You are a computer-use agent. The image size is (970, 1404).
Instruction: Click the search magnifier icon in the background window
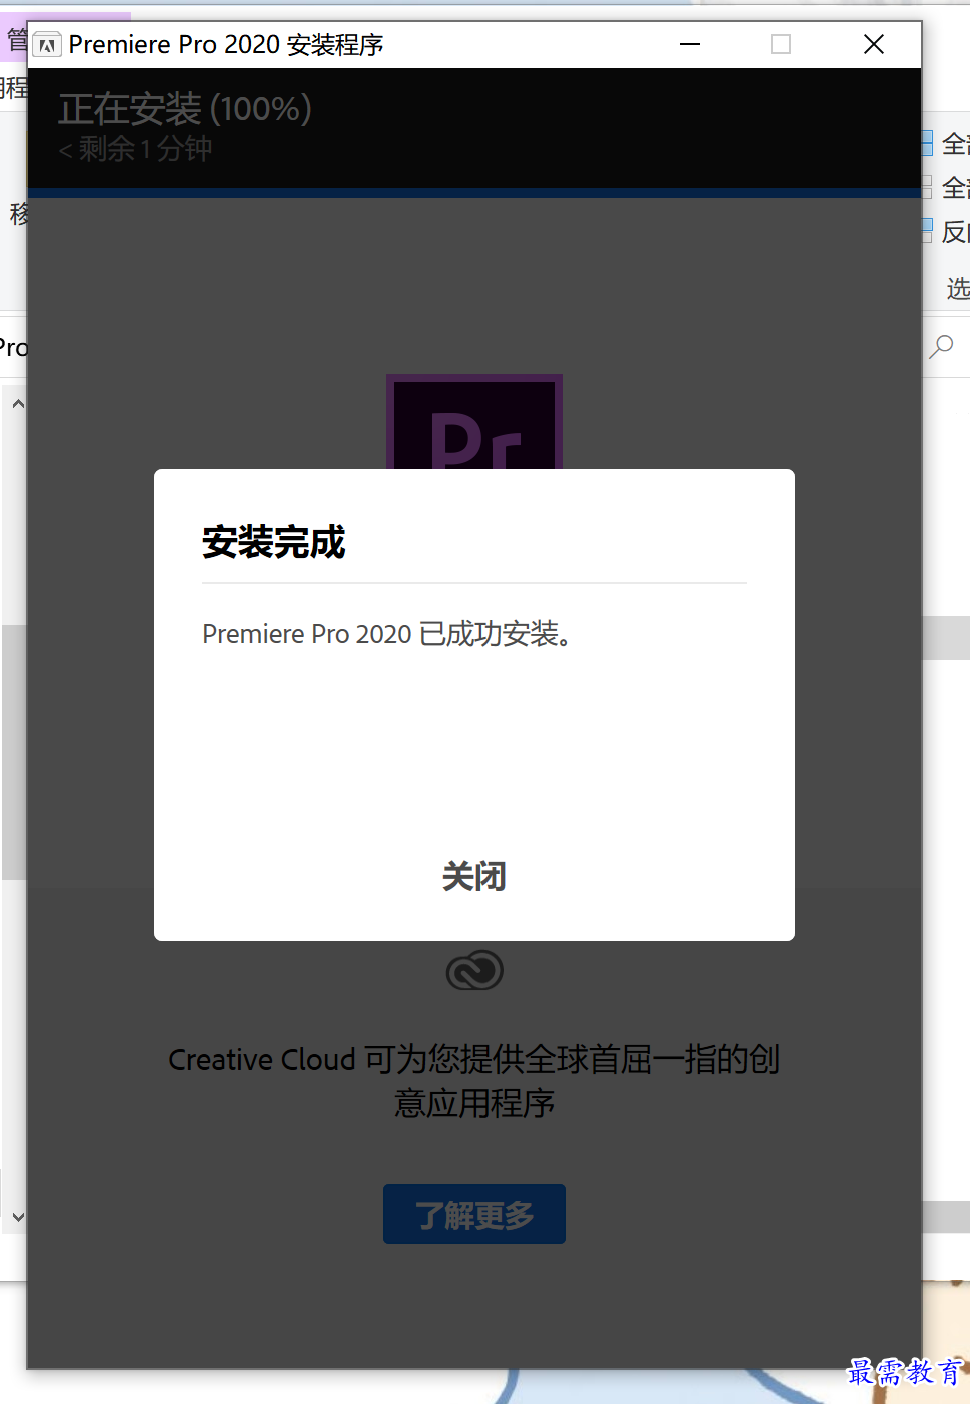pos(942,347)
